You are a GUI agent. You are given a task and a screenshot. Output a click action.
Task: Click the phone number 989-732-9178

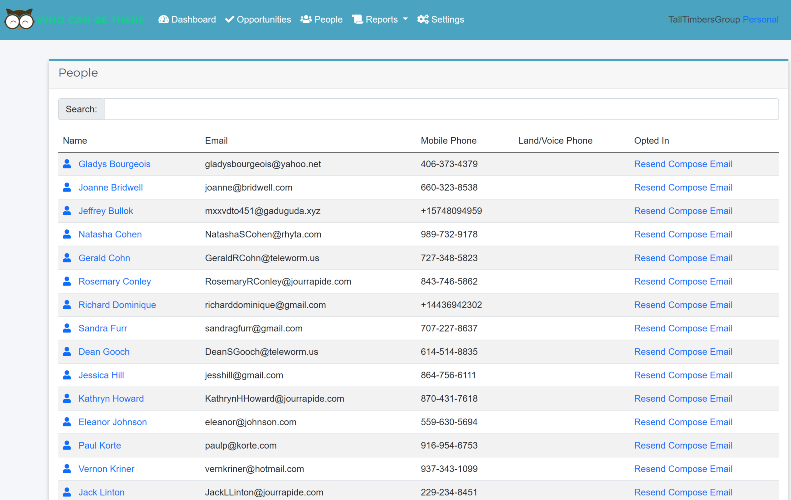[449, 235]
